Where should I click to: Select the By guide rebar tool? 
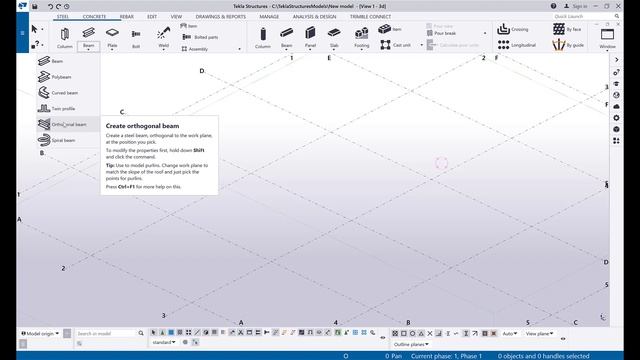[568, 45]
